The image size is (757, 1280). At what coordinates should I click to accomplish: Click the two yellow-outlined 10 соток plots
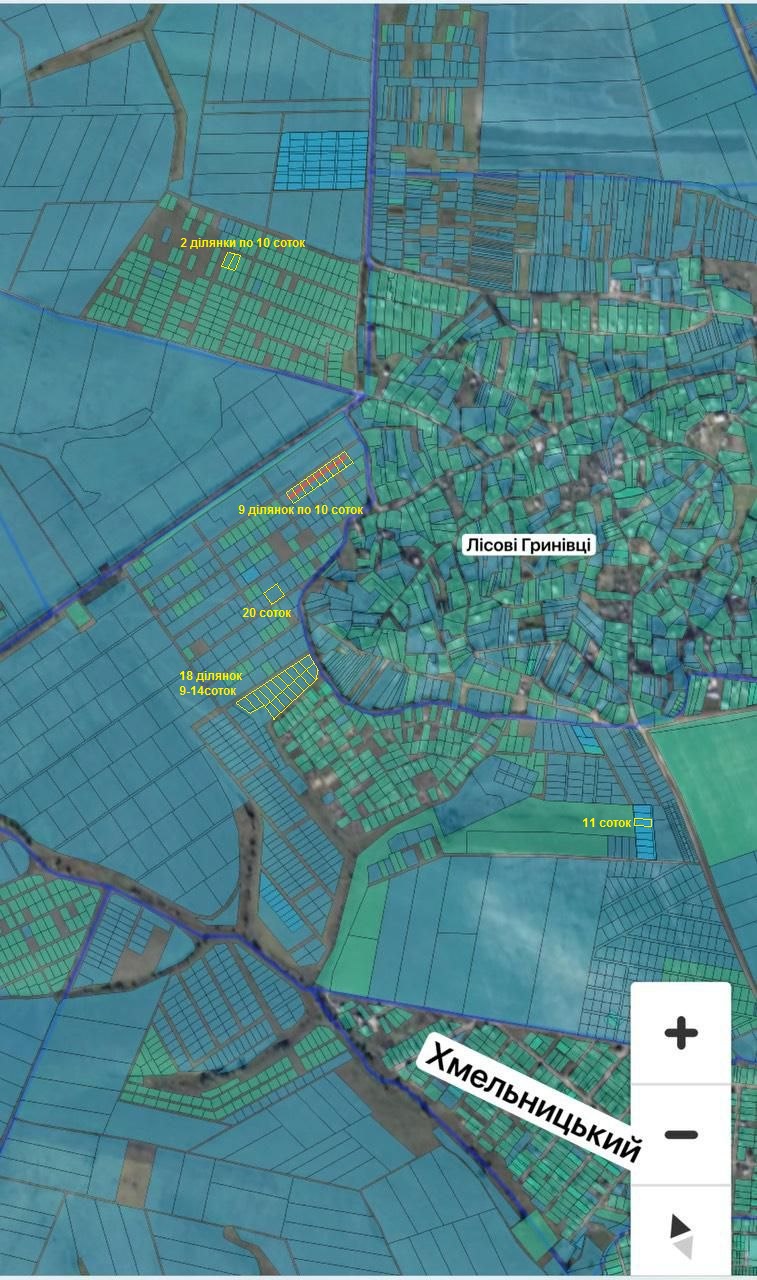(231, 261)
